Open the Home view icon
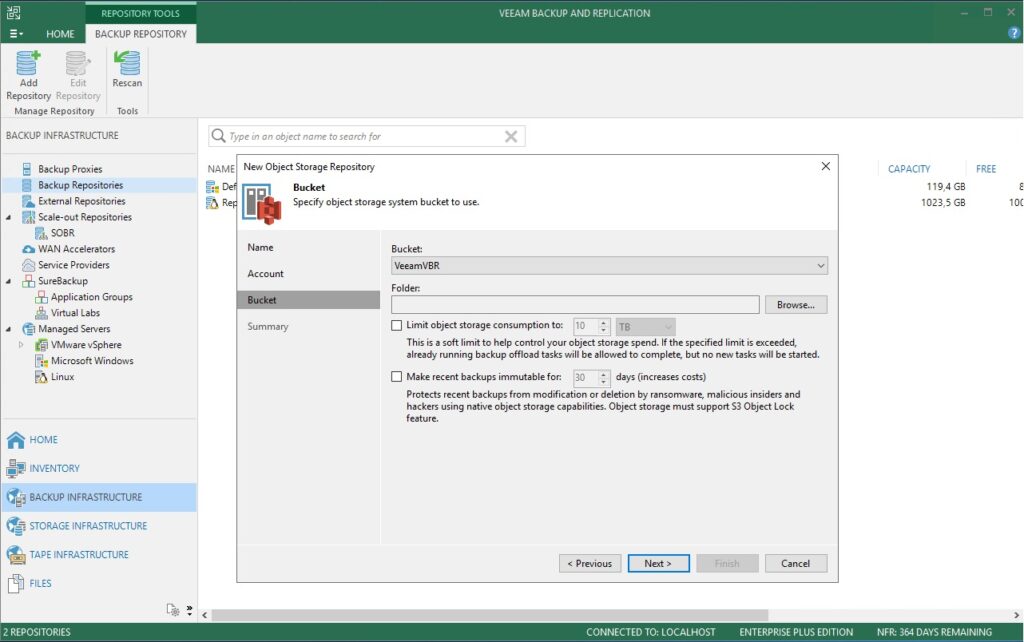This screenshot has height=642, width=1024. [16, 440]
